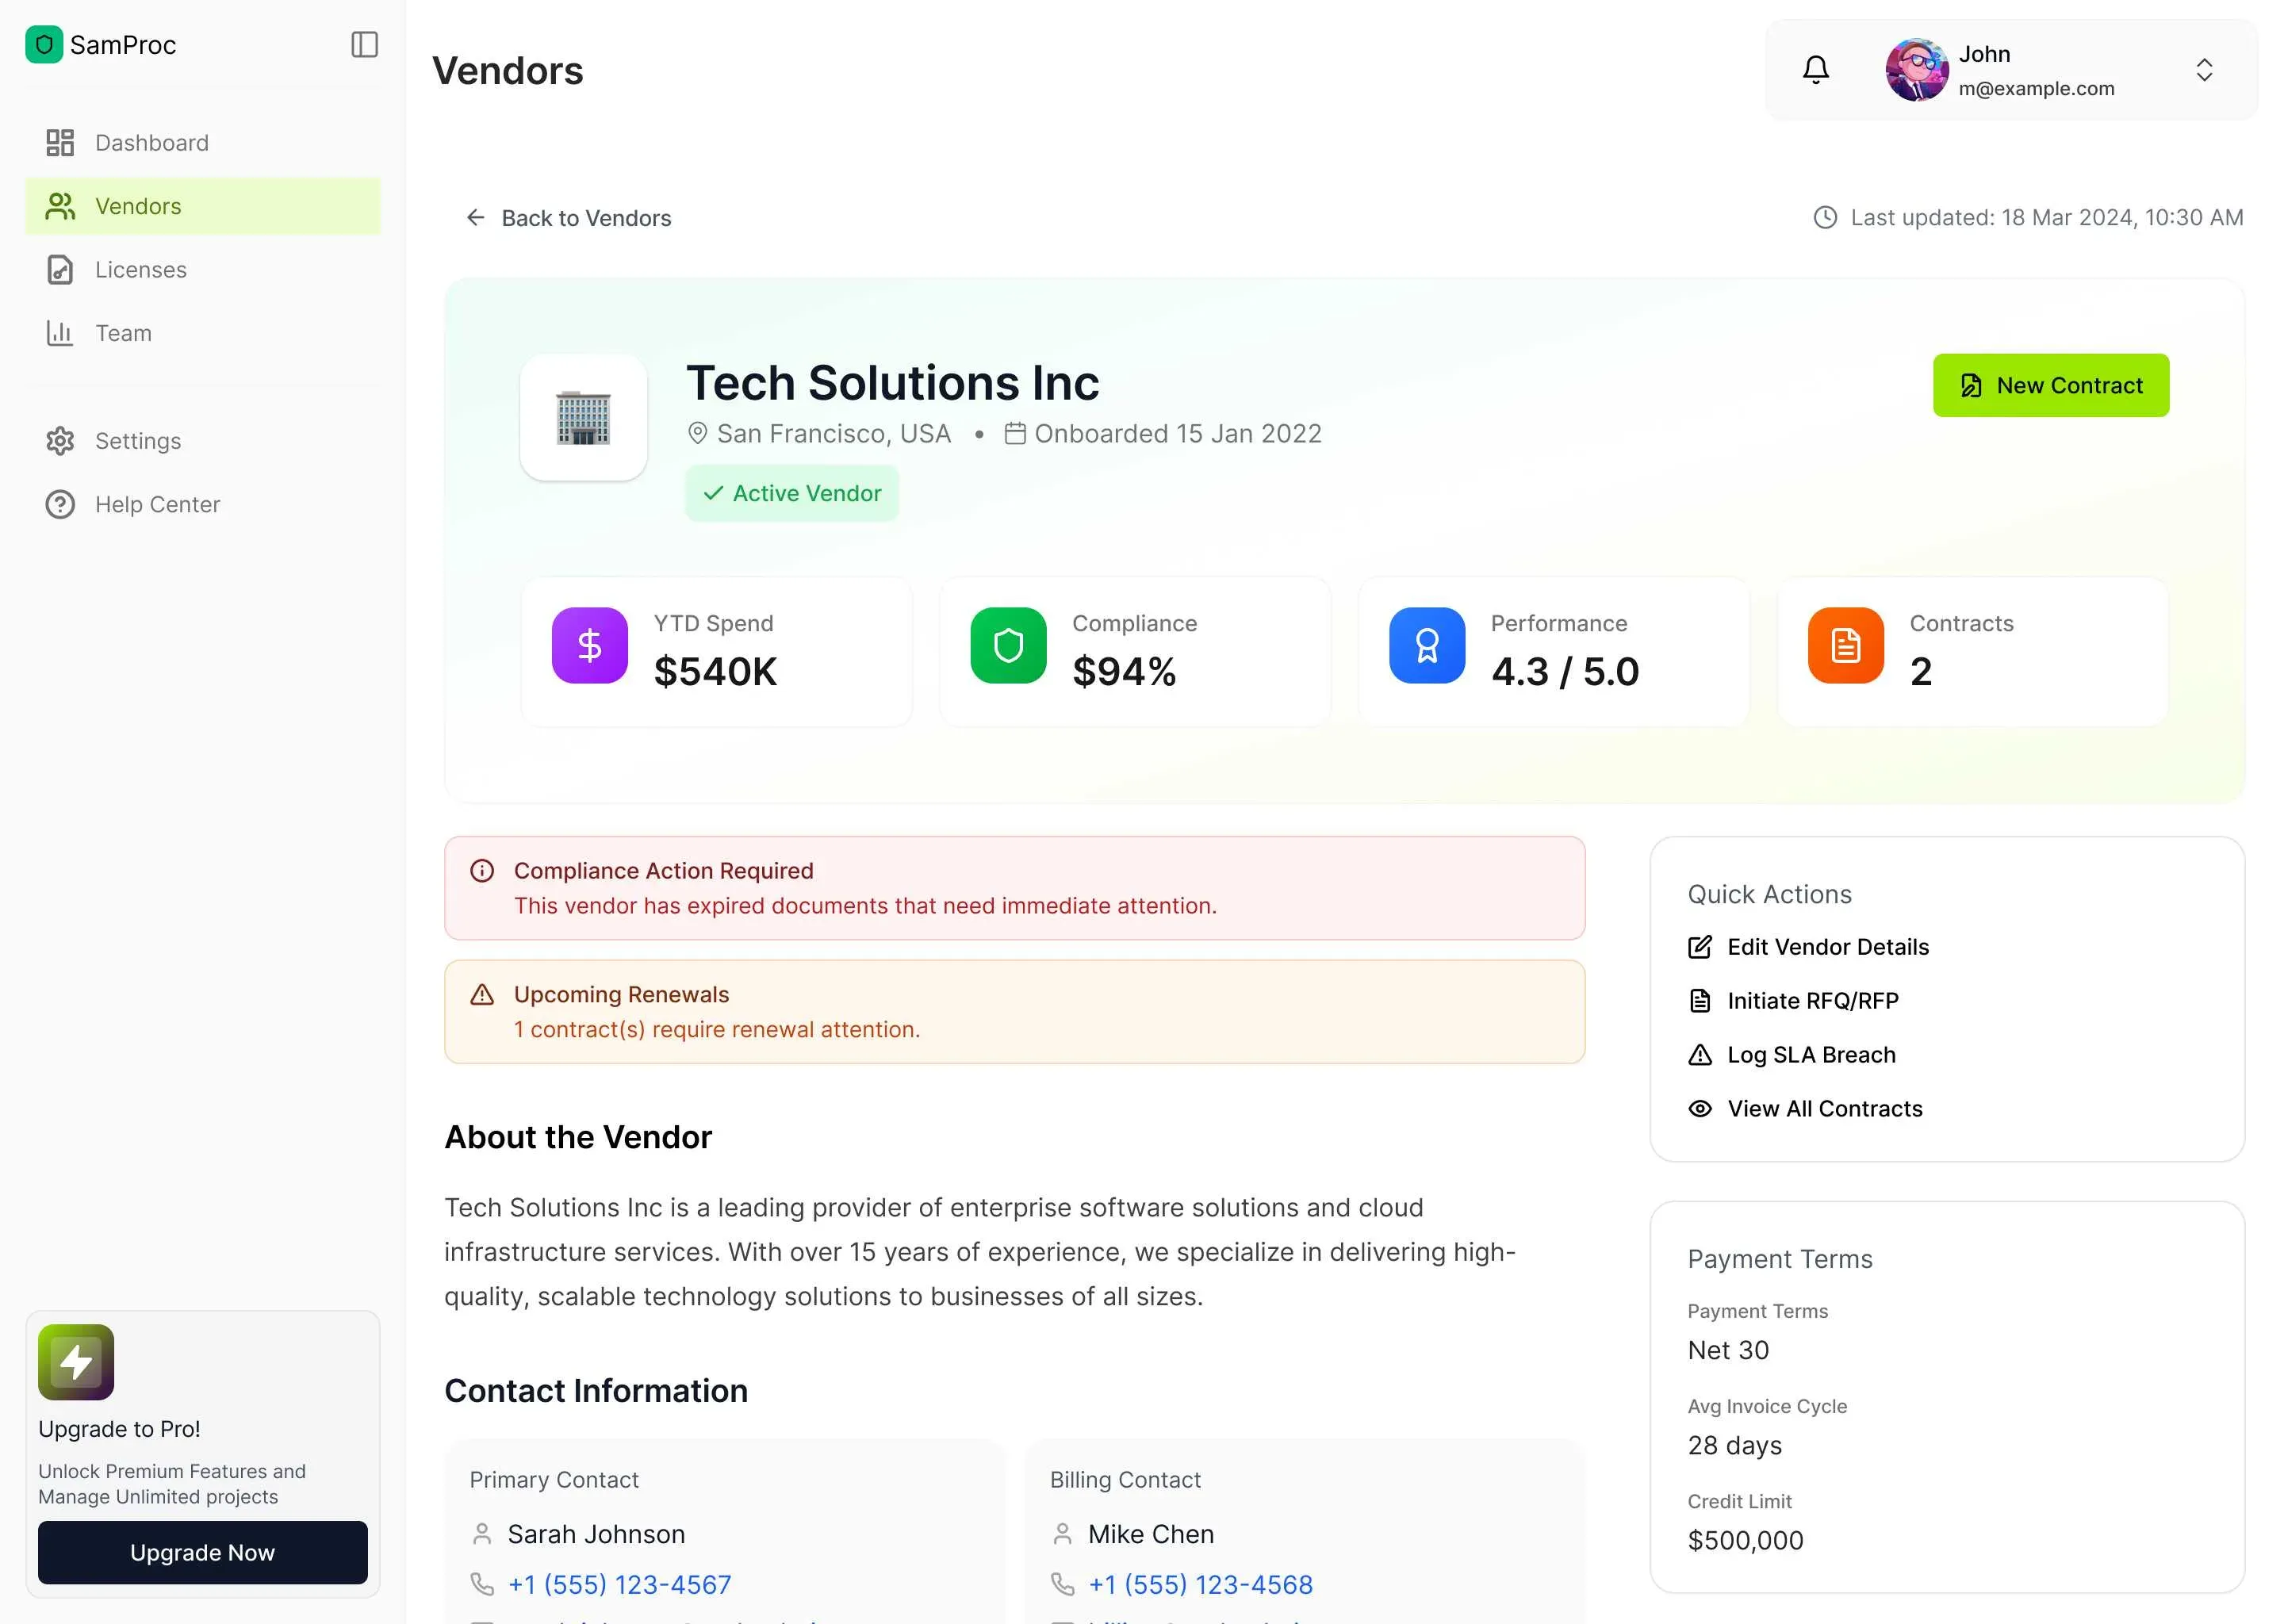This screenshot has height=1624, width=2284.
Task: Select View All Contracts quick action
Action: click(1805, 1109)
